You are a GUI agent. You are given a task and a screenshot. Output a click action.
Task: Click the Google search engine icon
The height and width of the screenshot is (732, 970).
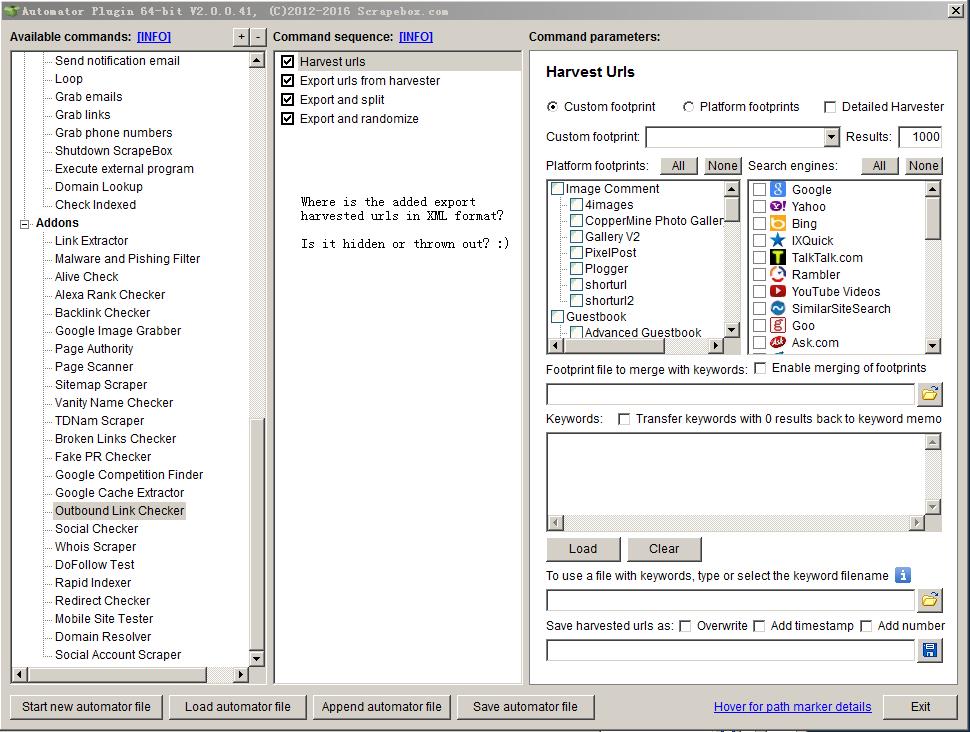click(x=778, y=189)
